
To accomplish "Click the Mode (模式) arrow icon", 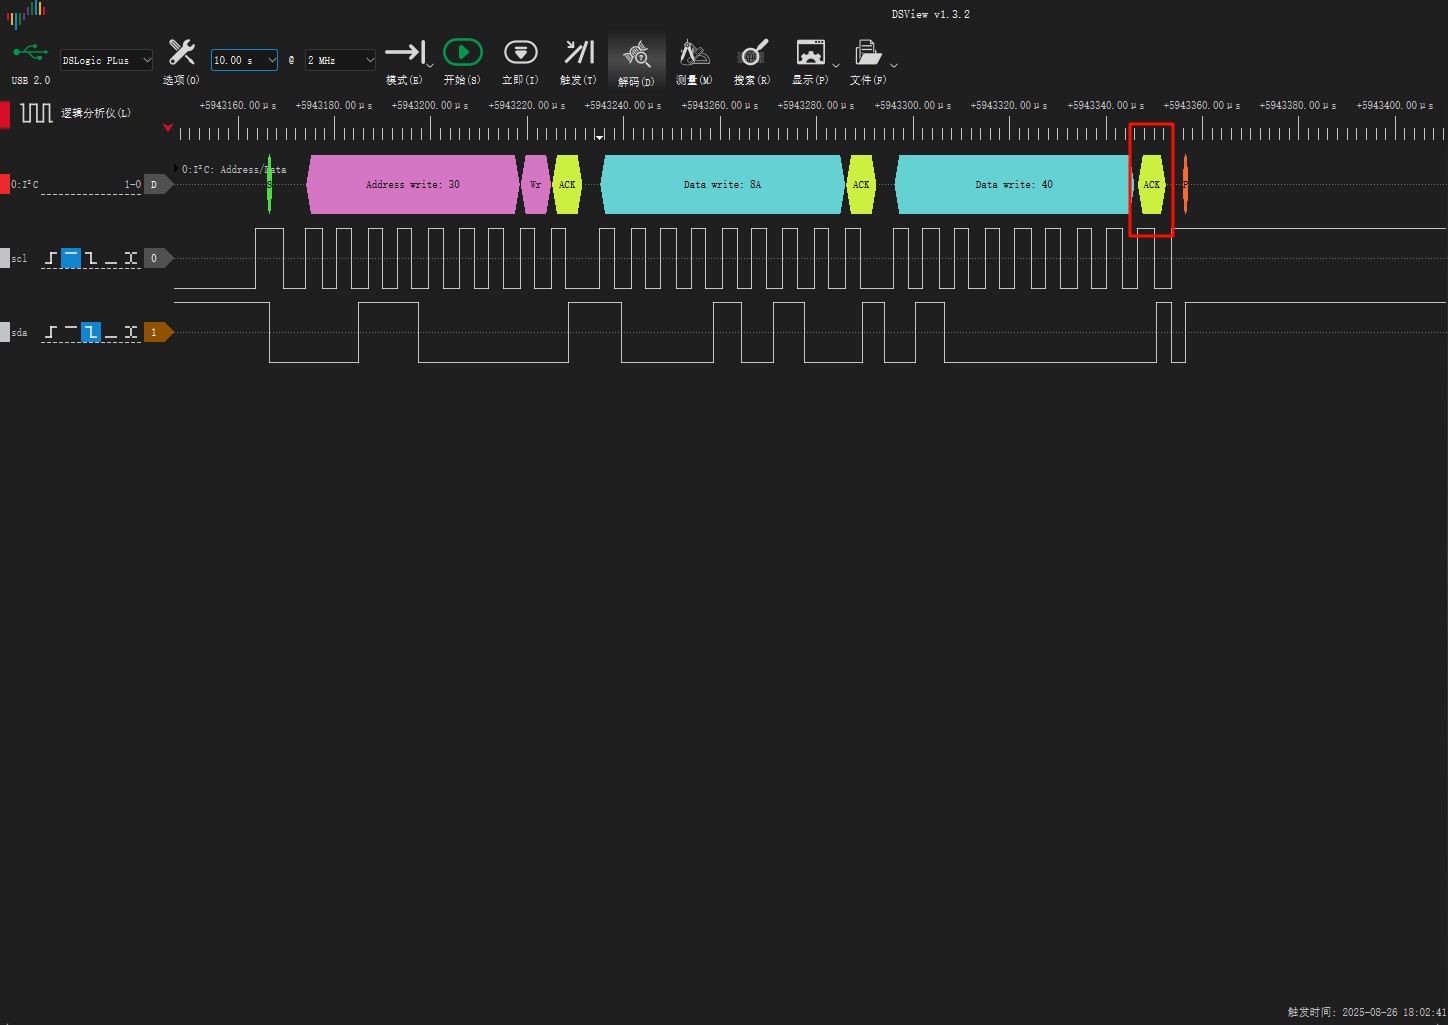I will click(405, 53).
